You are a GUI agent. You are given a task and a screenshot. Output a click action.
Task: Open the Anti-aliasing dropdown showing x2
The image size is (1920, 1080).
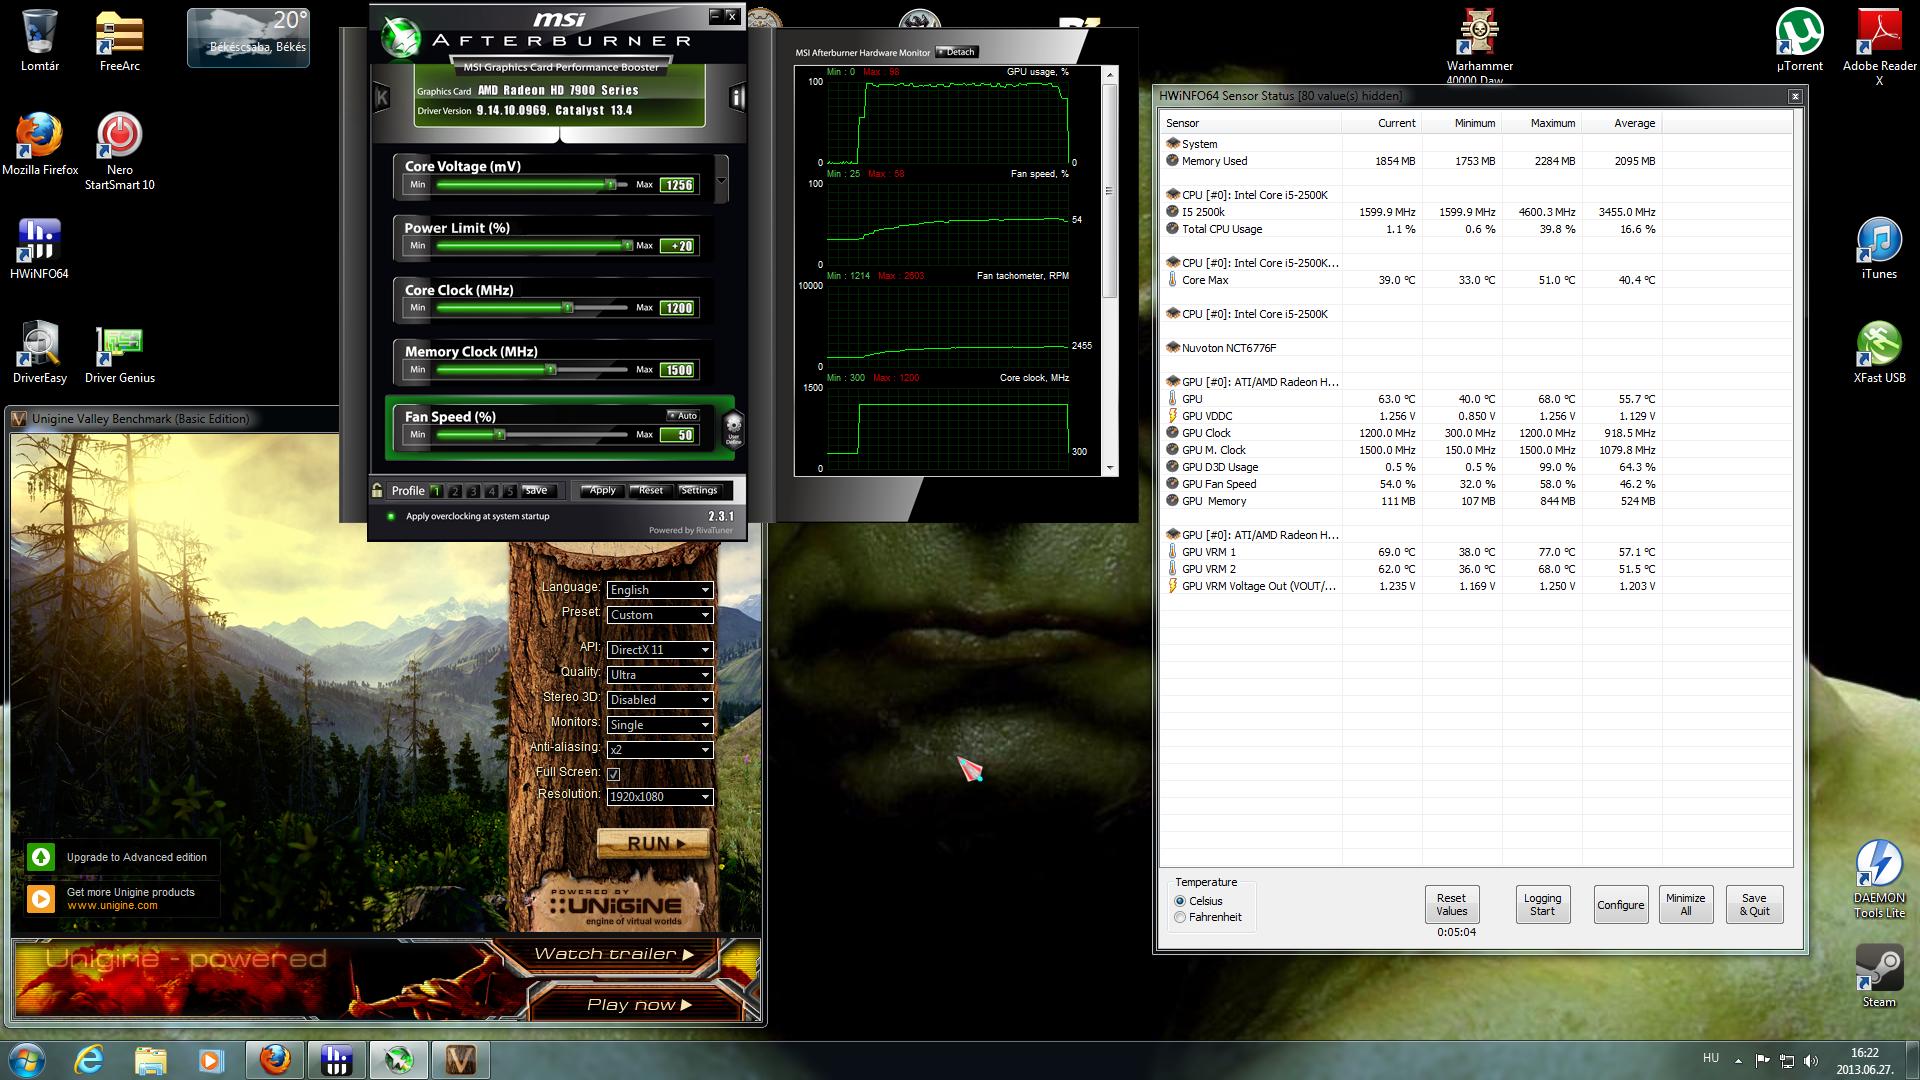click(x=660, y=750)
